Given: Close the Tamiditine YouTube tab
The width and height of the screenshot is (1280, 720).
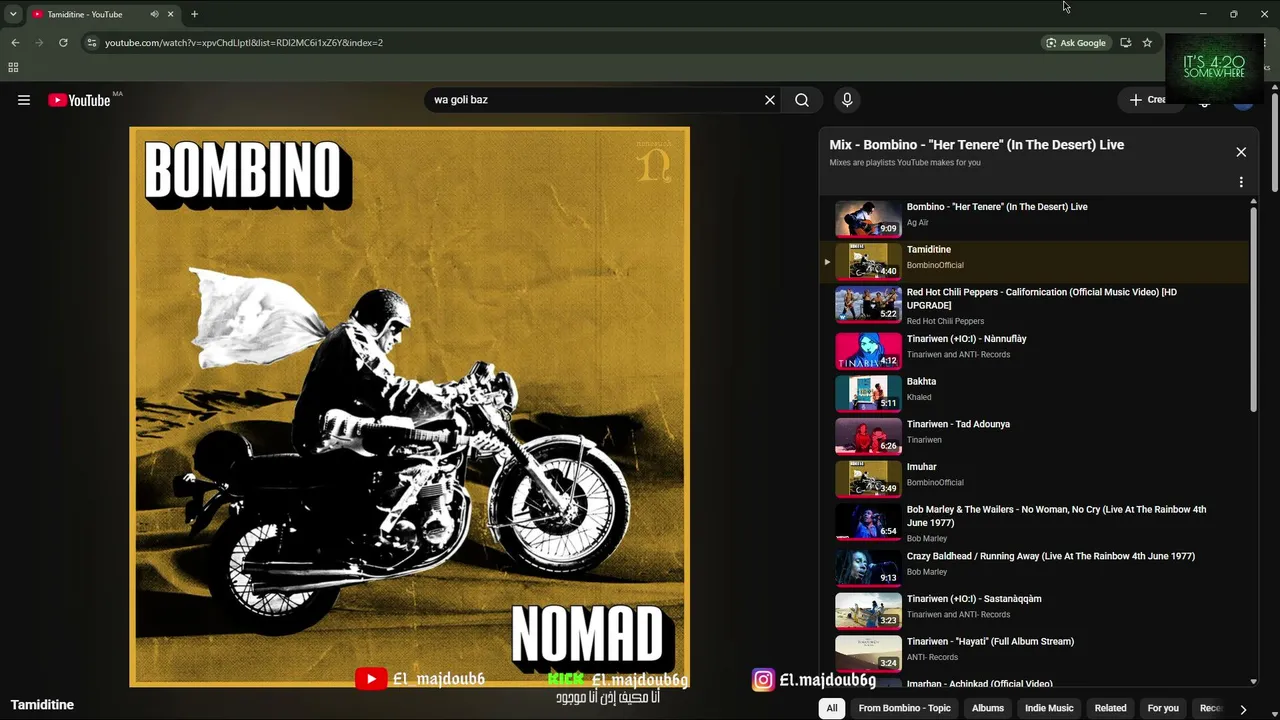Looking at the screenshot, I should pyautogui.click(x=171, y=14).
